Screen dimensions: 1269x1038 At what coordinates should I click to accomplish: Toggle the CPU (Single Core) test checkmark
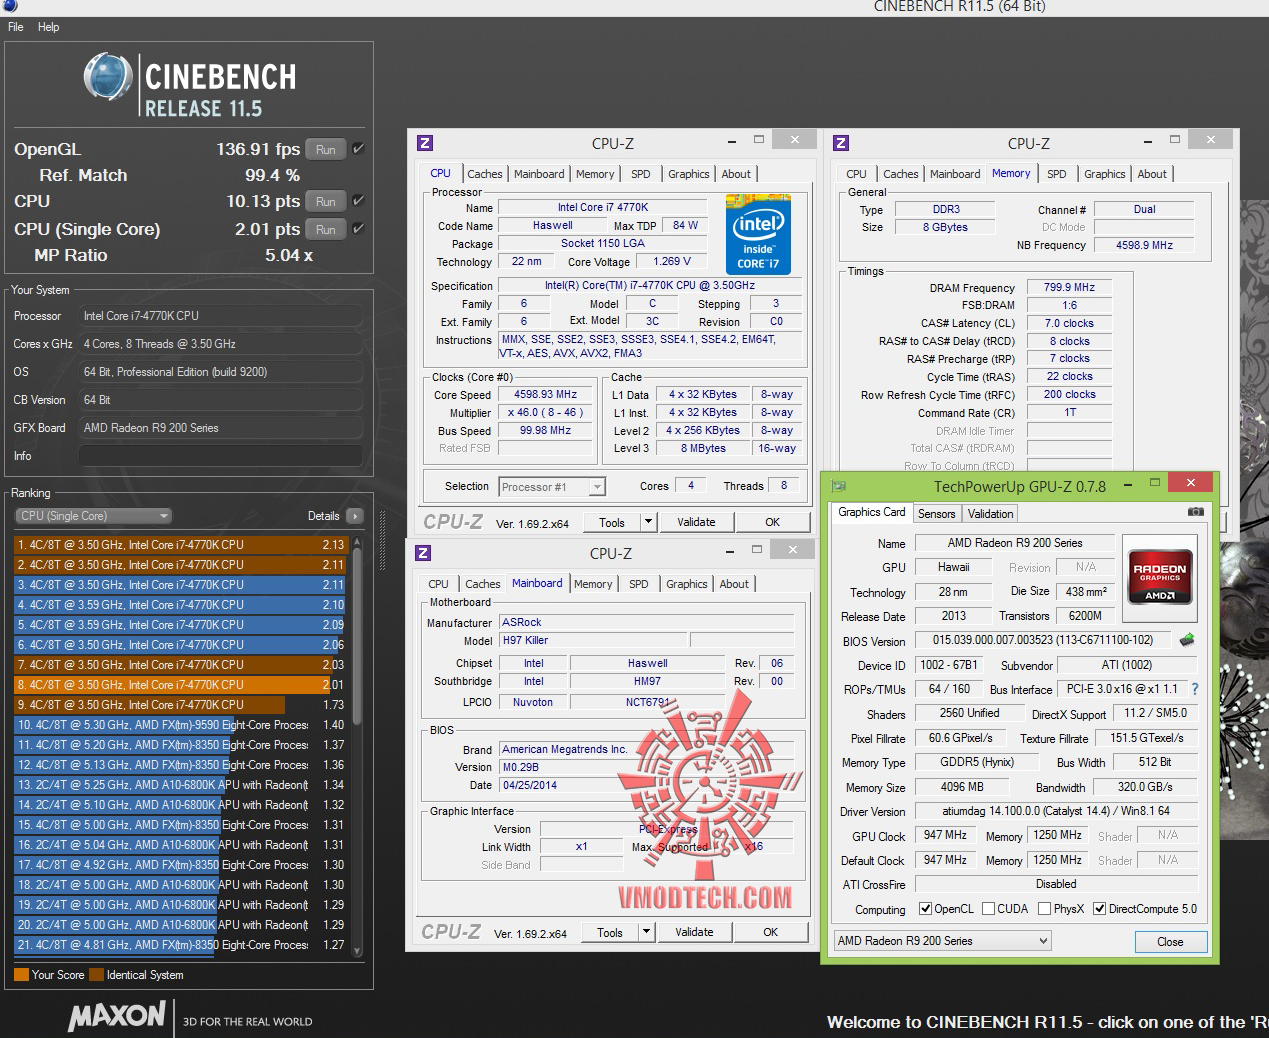pyautogui.click(x=358, y=229)
